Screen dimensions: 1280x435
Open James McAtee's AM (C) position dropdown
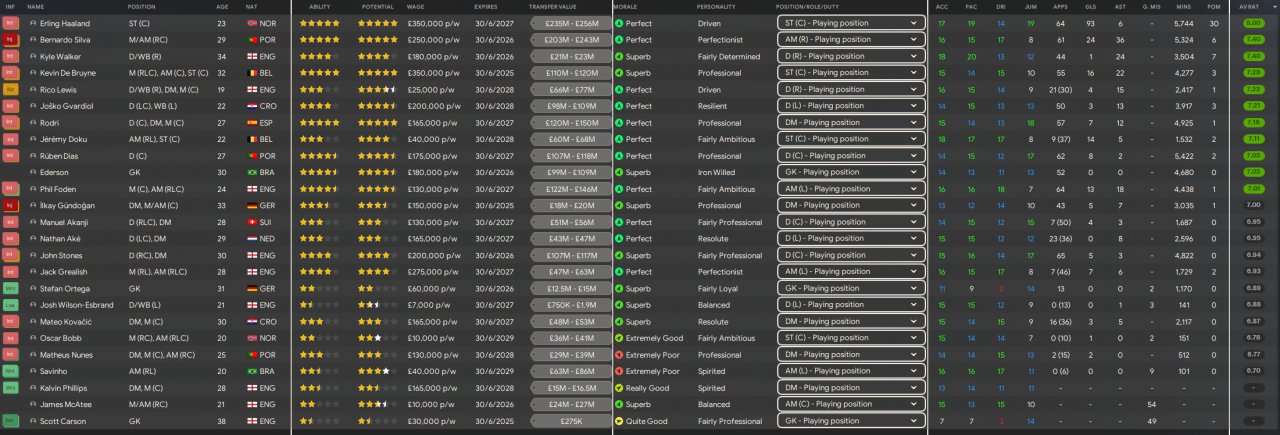(x=850, y=404)
